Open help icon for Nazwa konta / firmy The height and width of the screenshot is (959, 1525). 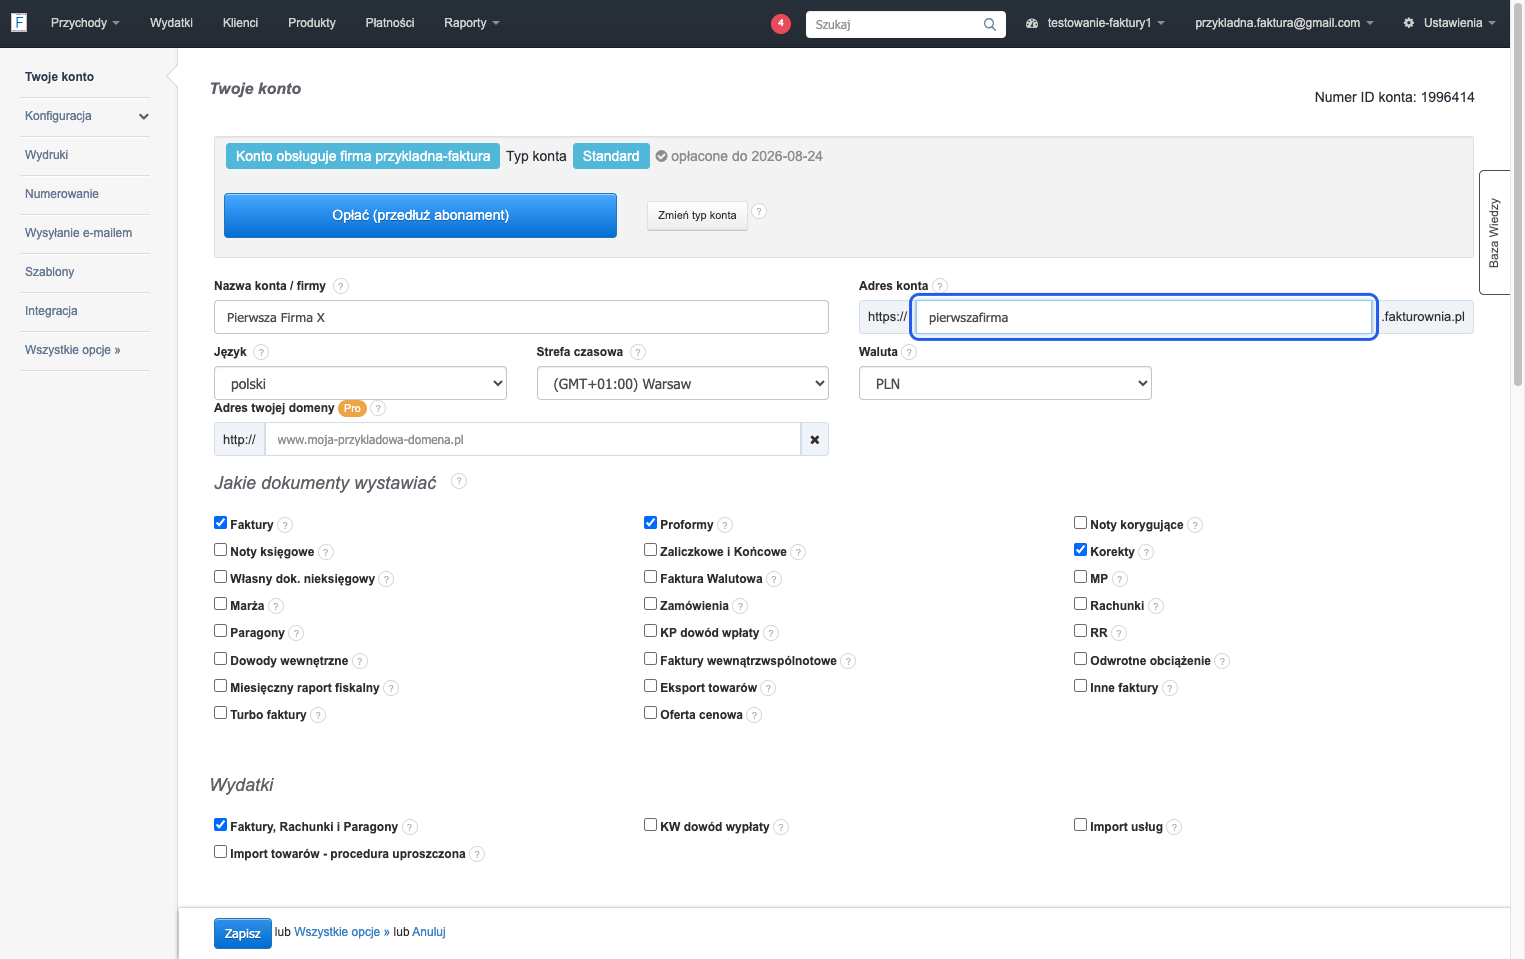(341, 286)
